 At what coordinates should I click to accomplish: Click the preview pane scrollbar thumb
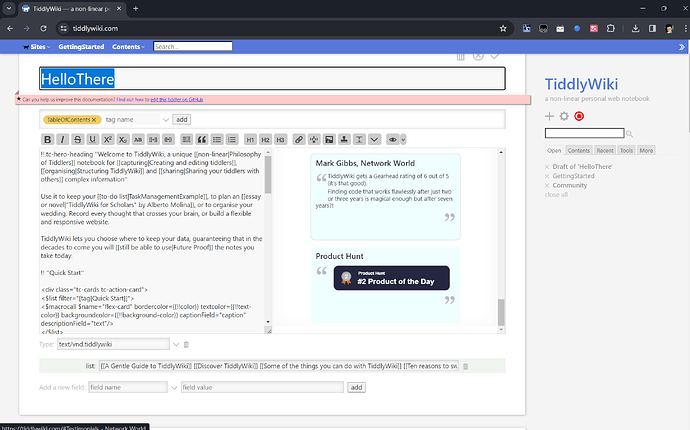click(x=501, y=312)
